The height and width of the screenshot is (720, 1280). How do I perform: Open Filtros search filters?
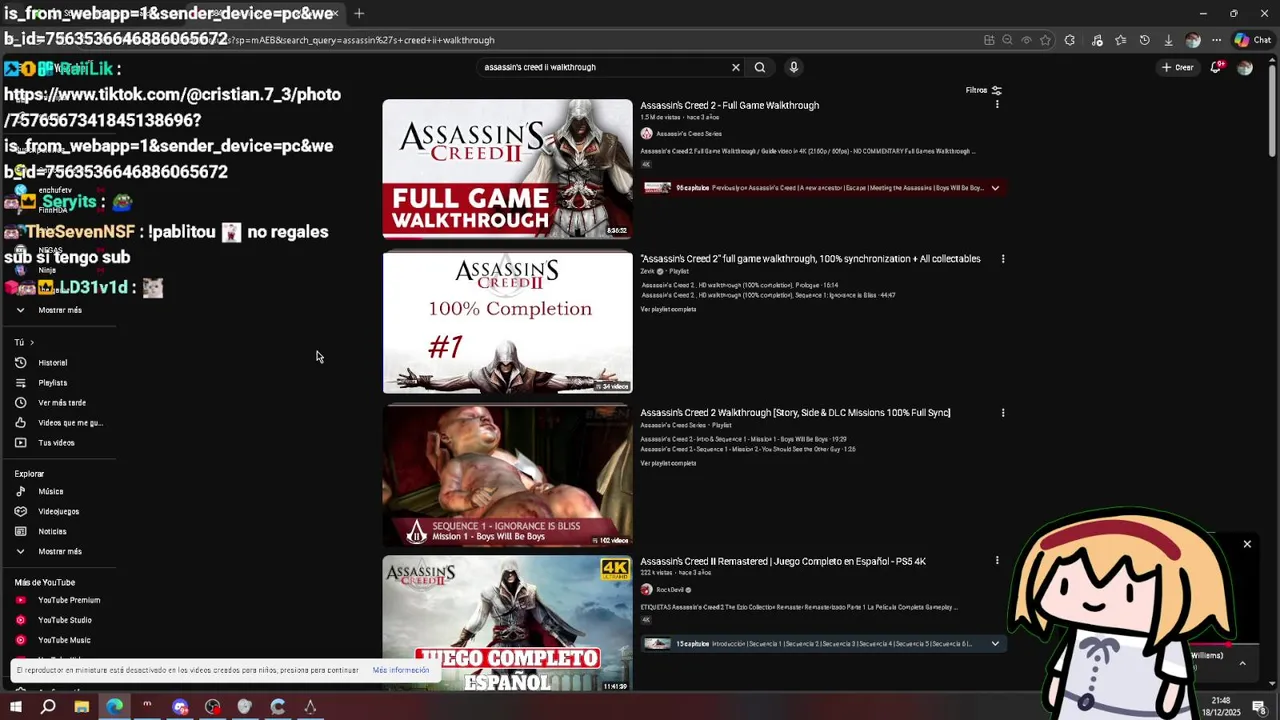984,90
